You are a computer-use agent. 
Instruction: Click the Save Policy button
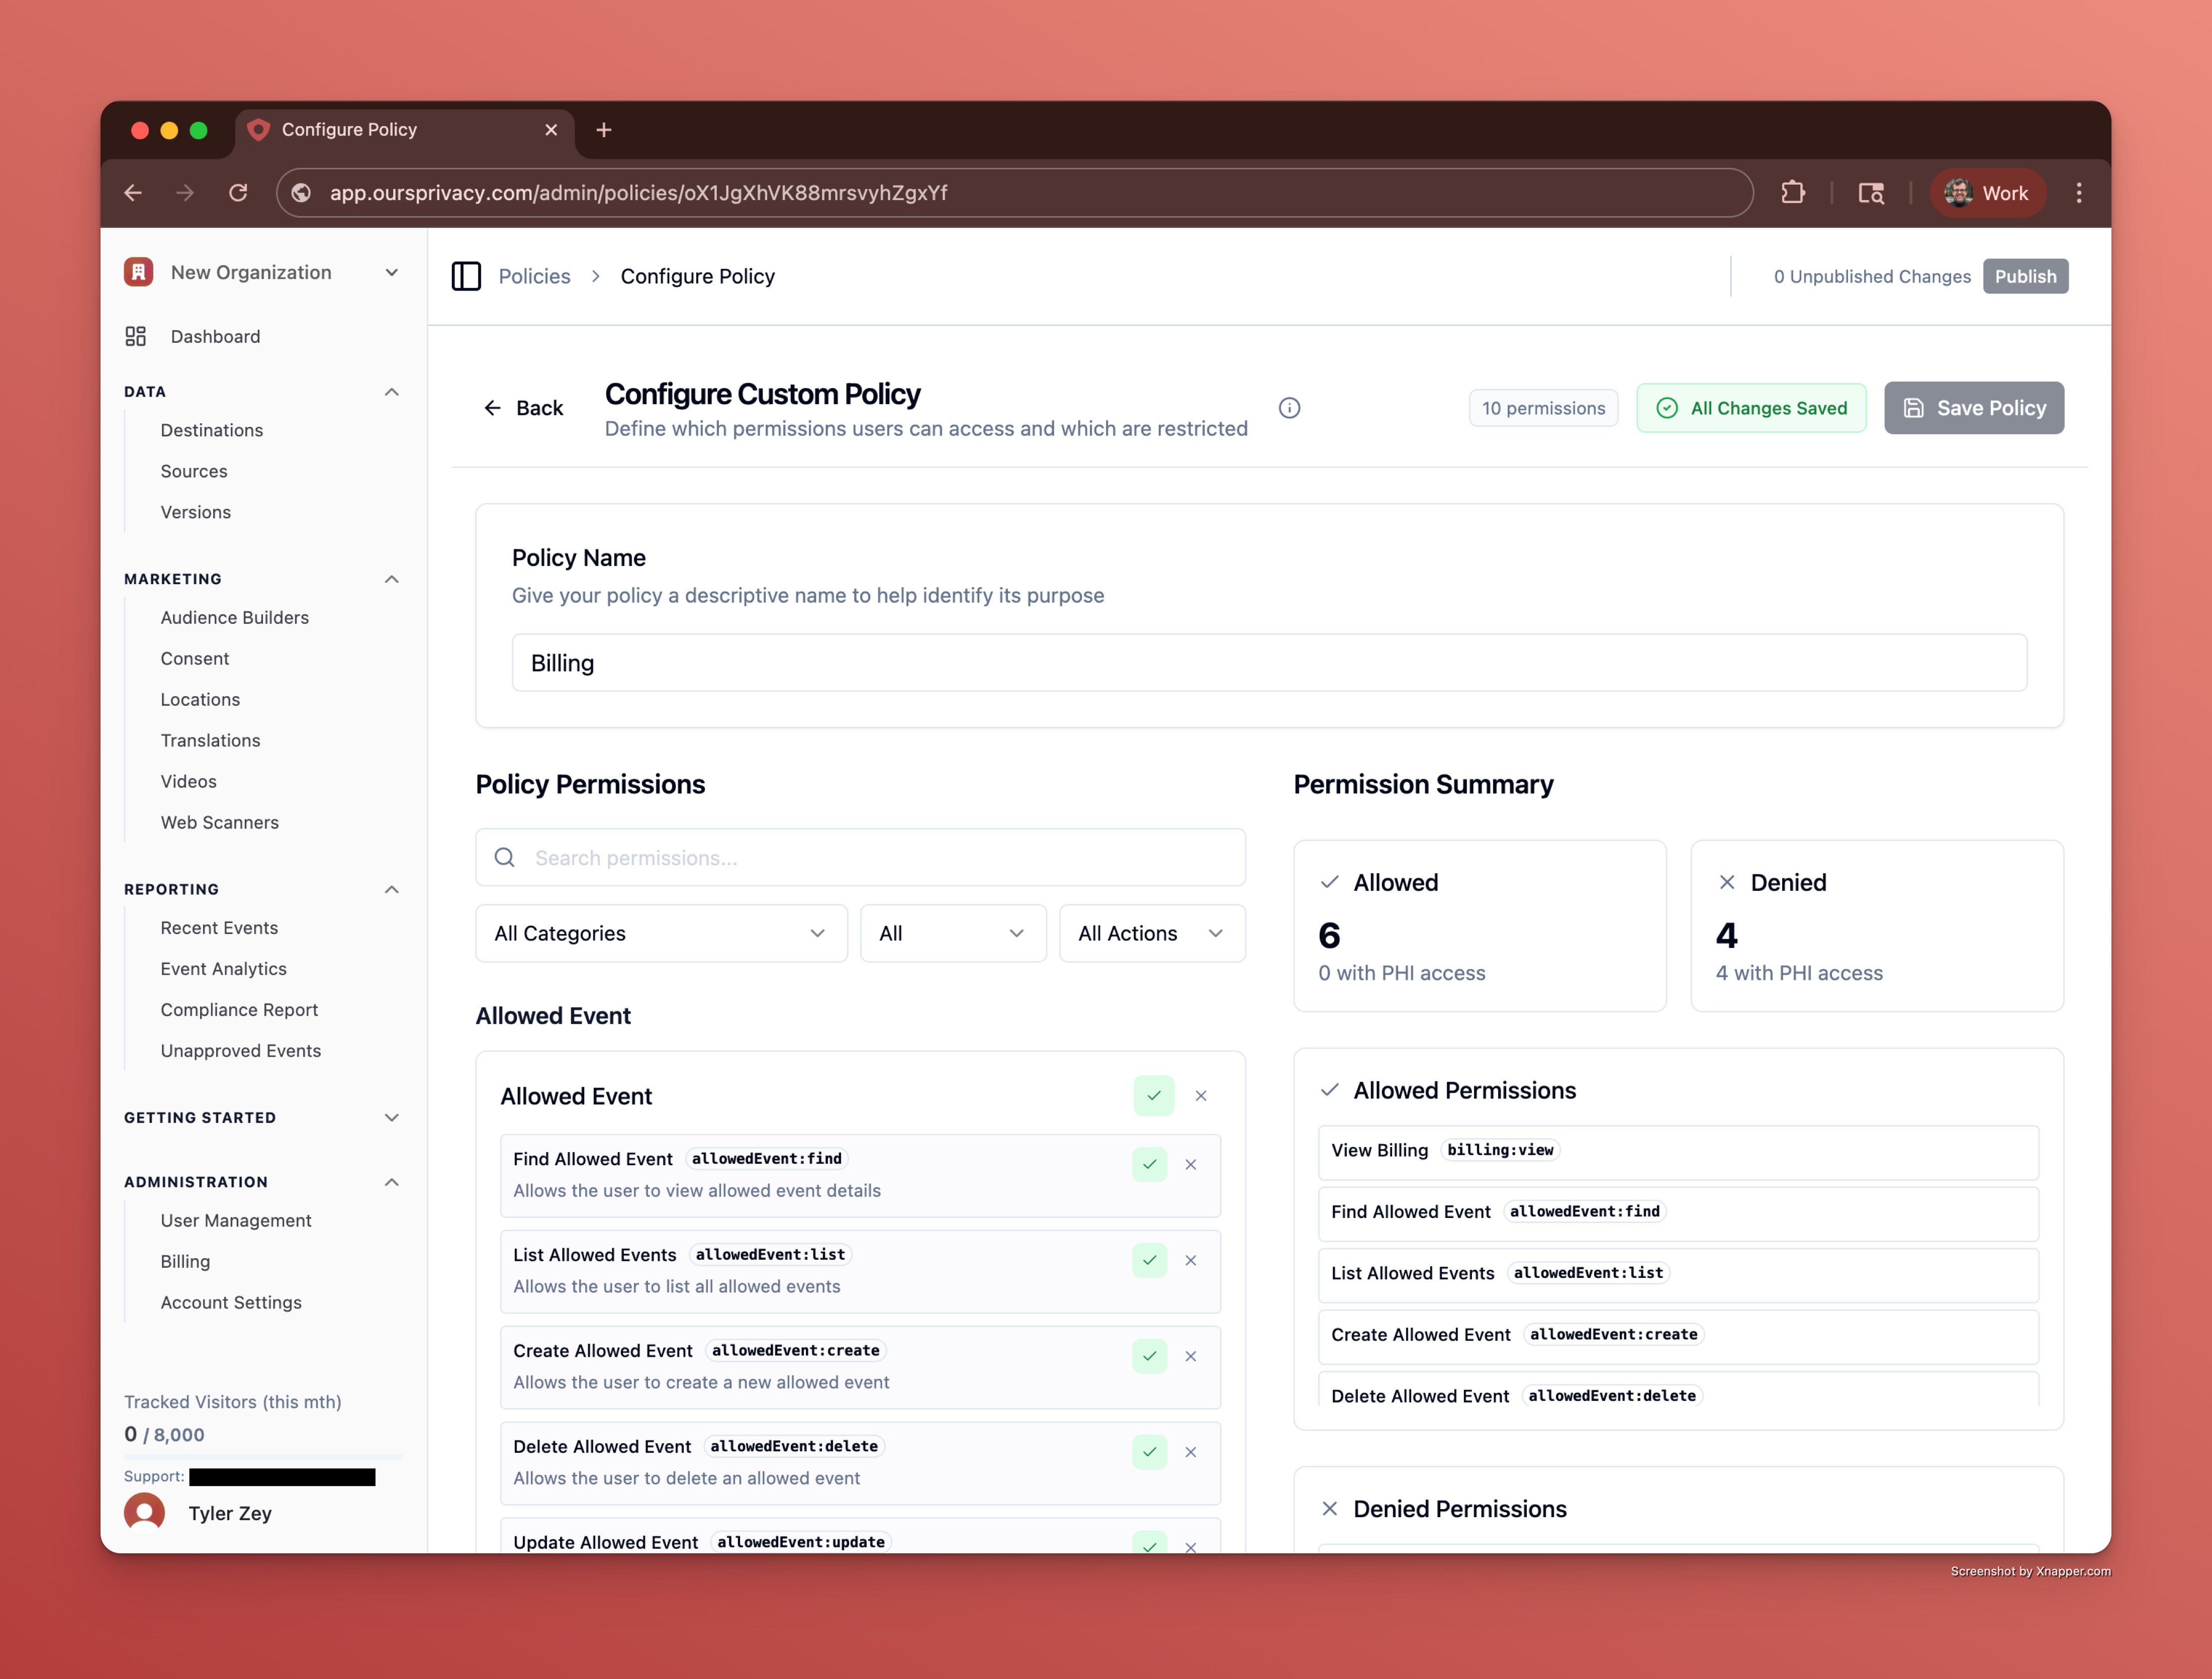pos(1974,408)
